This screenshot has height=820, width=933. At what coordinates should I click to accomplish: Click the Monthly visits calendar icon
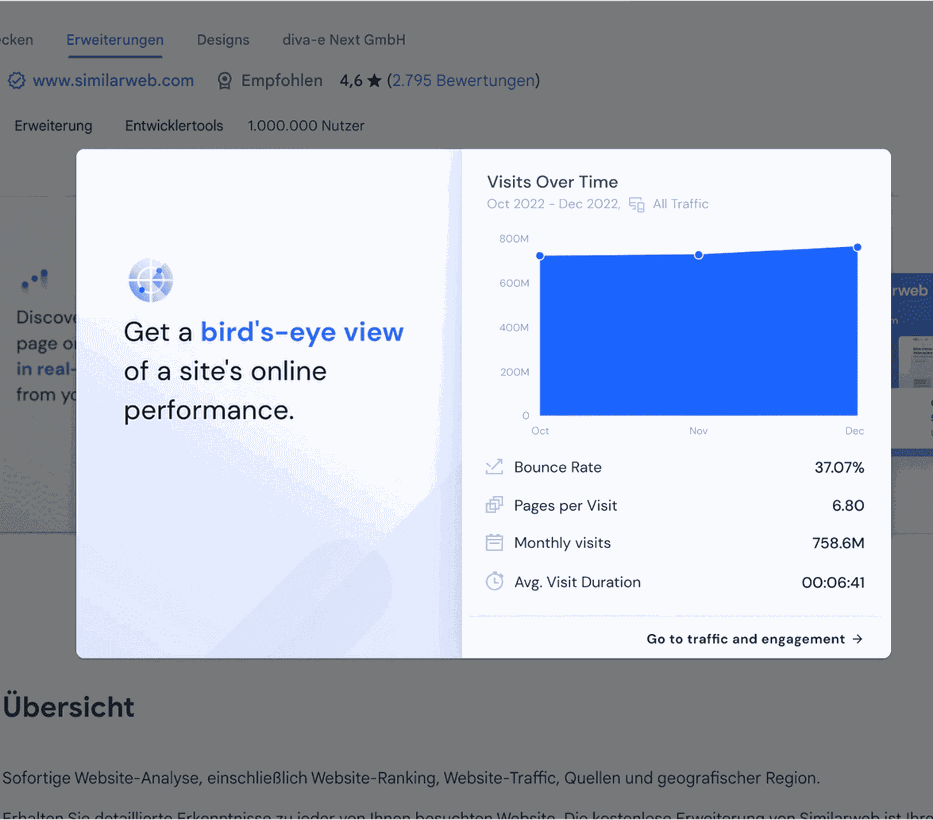[494, 543]
